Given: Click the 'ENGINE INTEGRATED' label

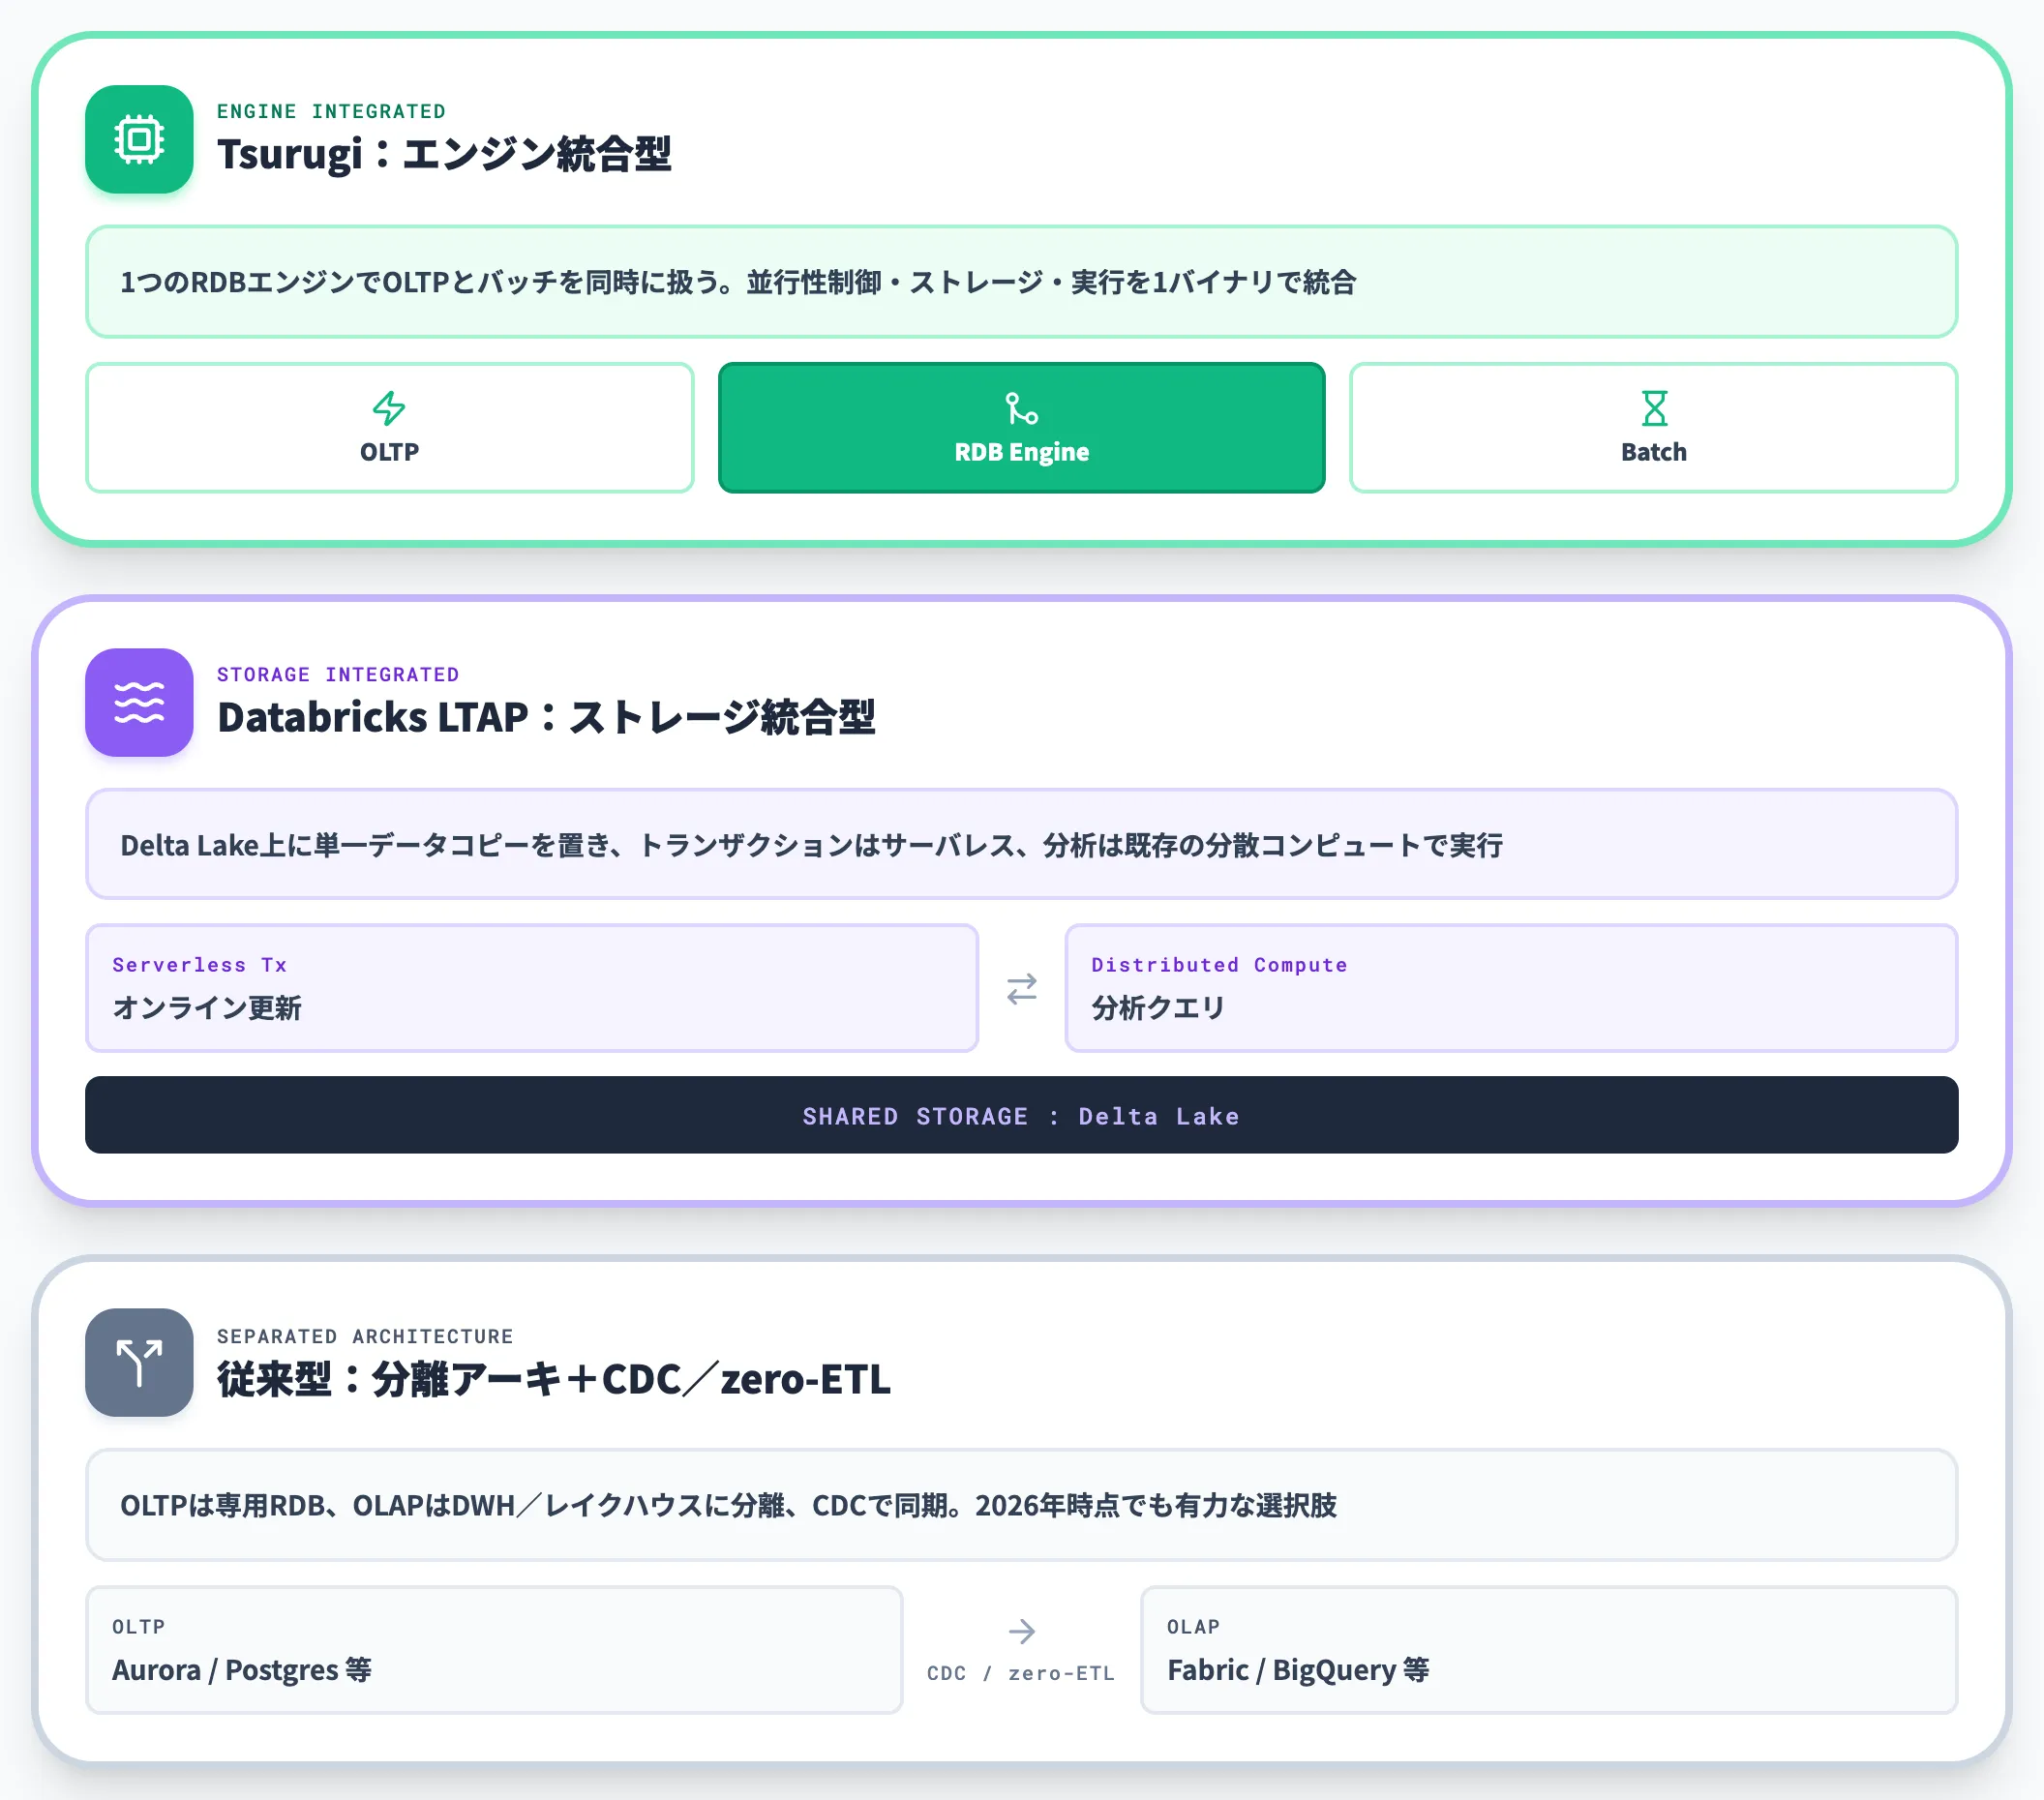Looking at the screenshot, I should click(331, 111).
